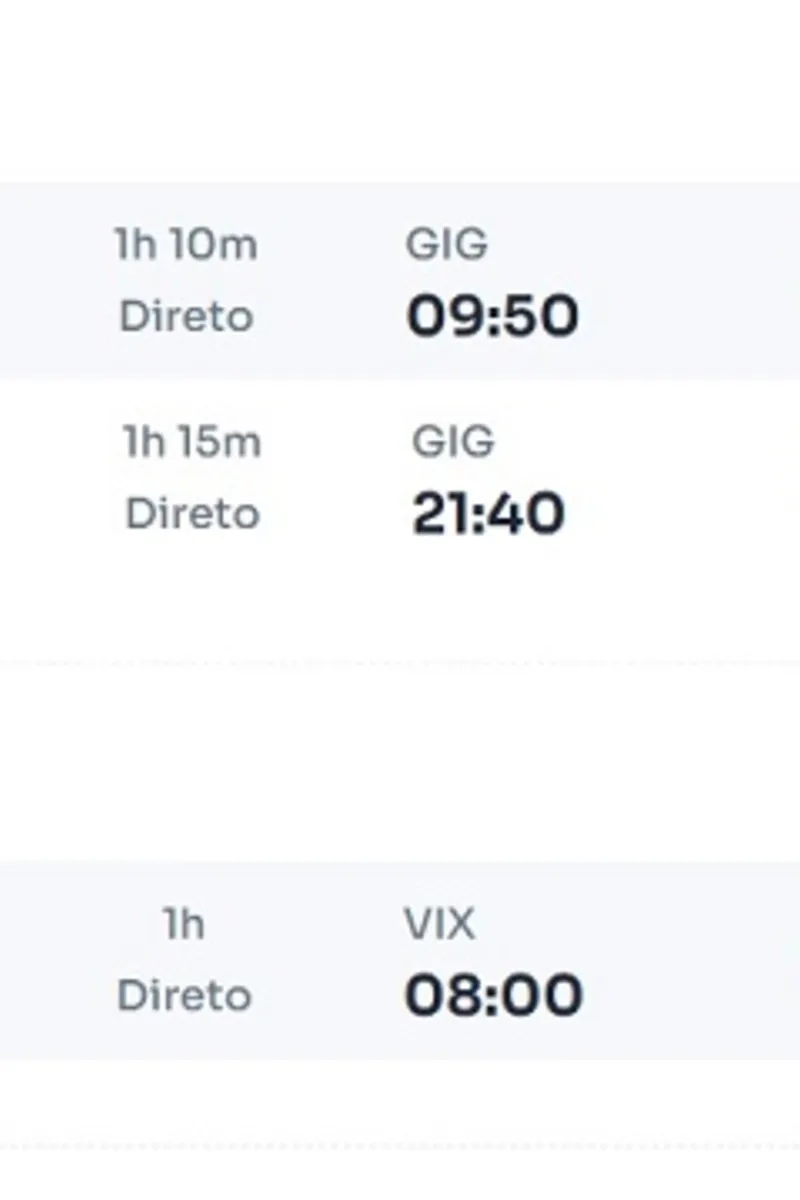Select the Direto label on VIX flight
Screen dimensions: 800x1200
[184, 996]
